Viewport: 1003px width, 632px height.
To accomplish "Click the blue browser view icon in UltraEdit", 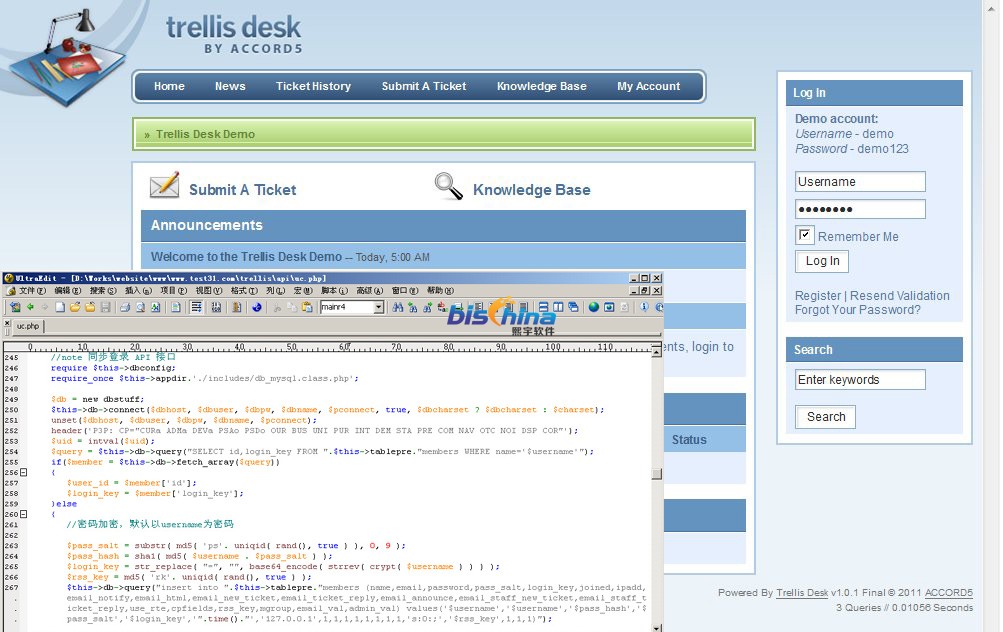I will [x=257, y=307].
